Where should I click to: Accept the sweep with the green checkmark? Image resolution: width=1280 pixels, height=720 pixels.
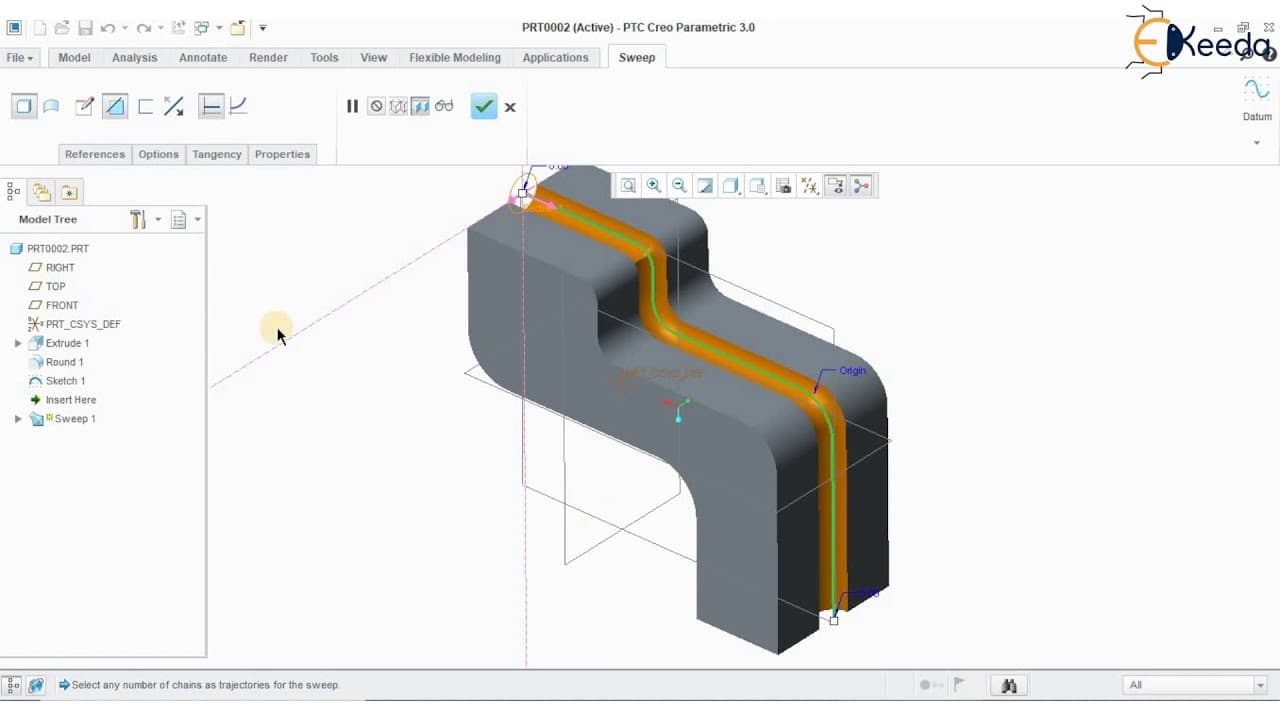click(x=484, y=106)
